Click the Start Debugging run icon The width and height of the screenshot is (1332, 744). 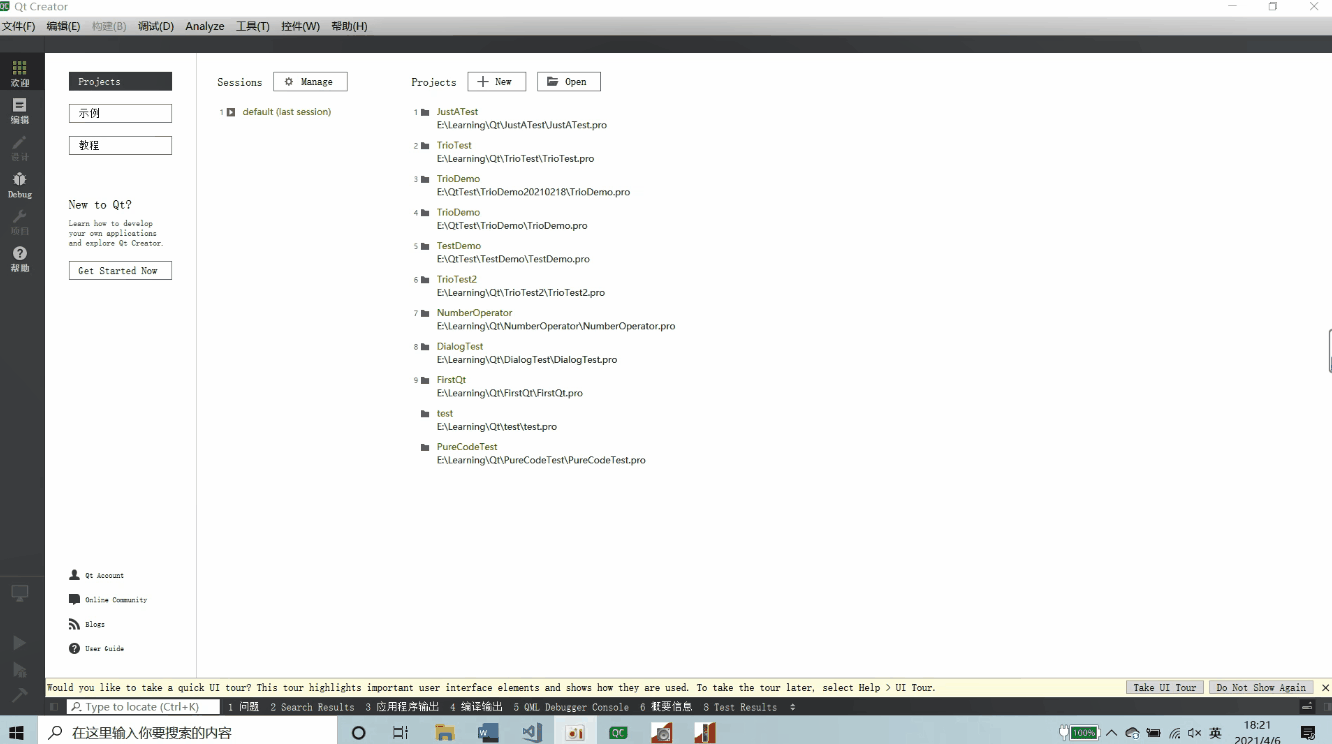pyautogui.click(x=20, y=670)
